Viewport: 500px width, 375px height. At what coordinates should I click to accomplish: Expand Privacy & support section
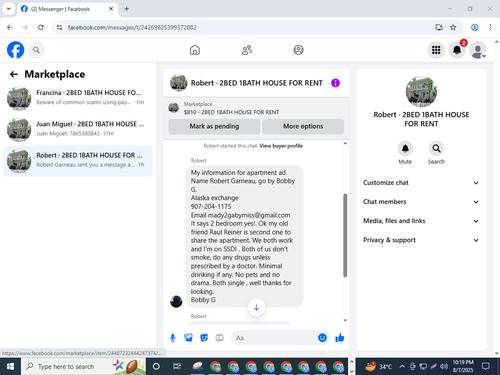pyautogui.click(x=421, y=240)
